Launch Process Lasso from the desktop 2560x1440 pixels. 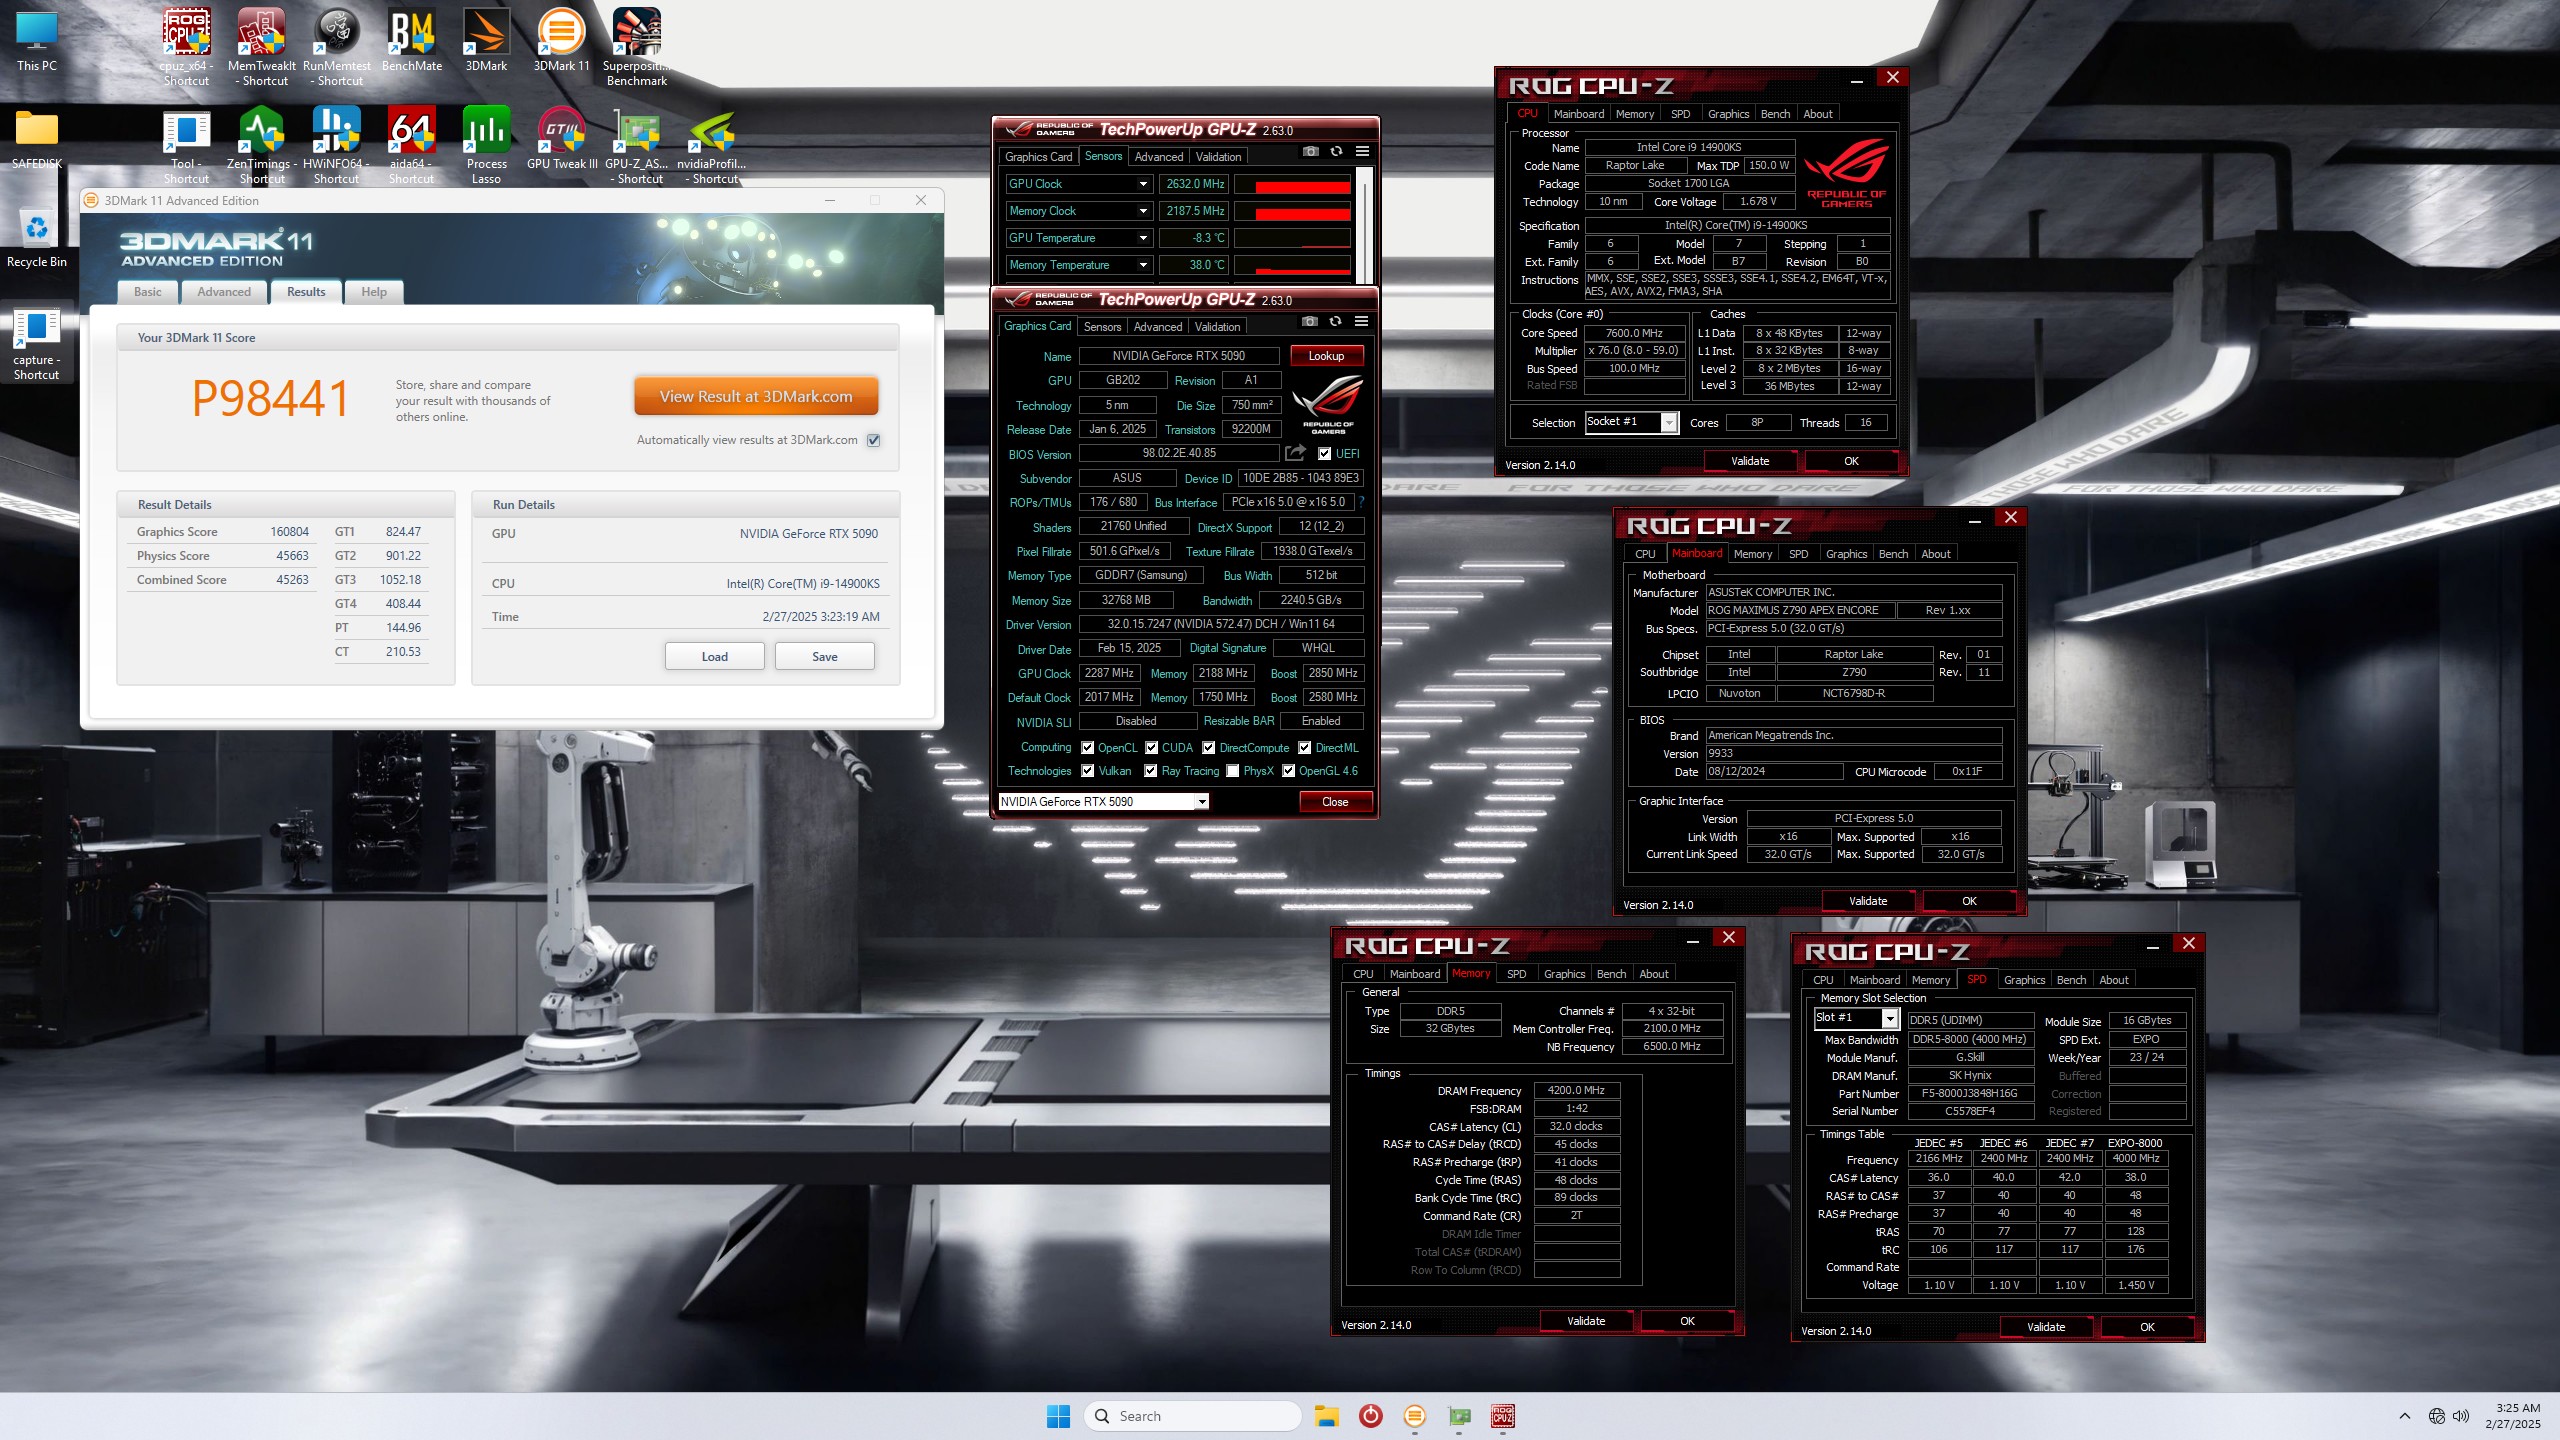[486, 146]
